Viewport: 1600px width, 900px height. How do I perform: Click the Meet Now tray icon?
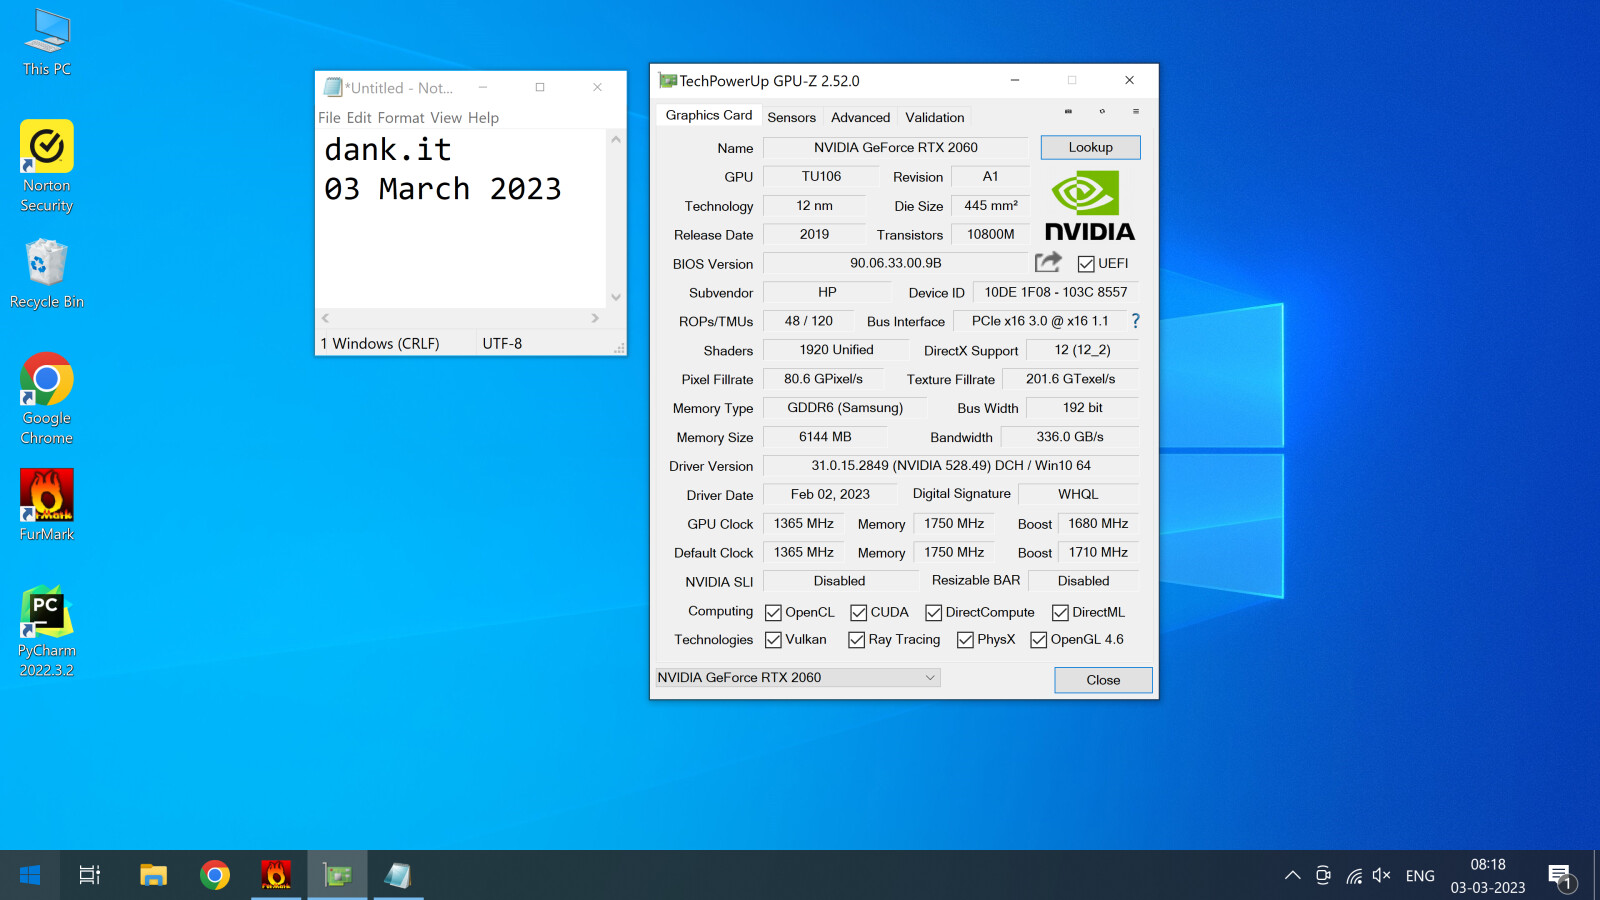click(1323, 875)
